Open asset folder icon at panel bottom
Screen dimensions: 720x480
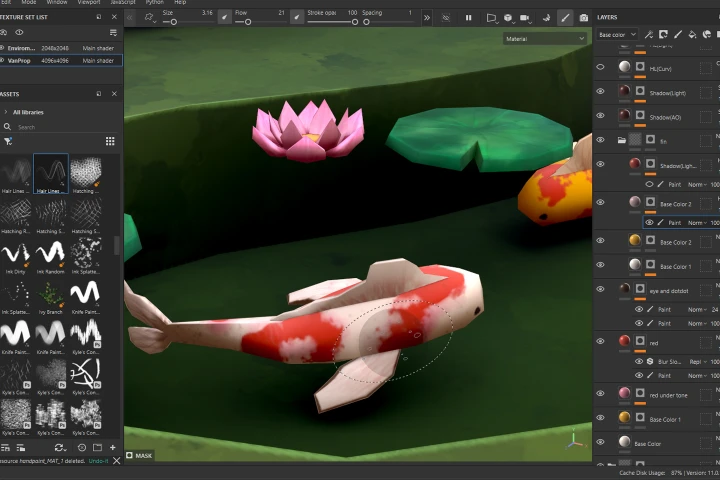pos(97,447)
